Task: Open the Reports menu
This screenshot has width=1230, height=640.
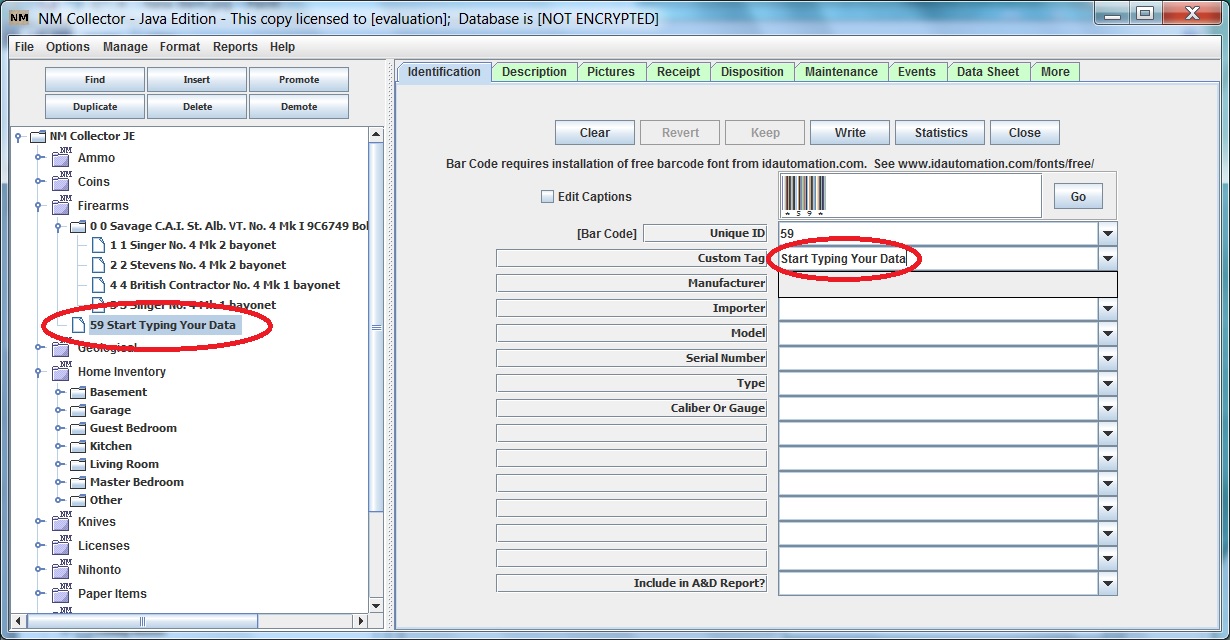Action: point(235,47)
